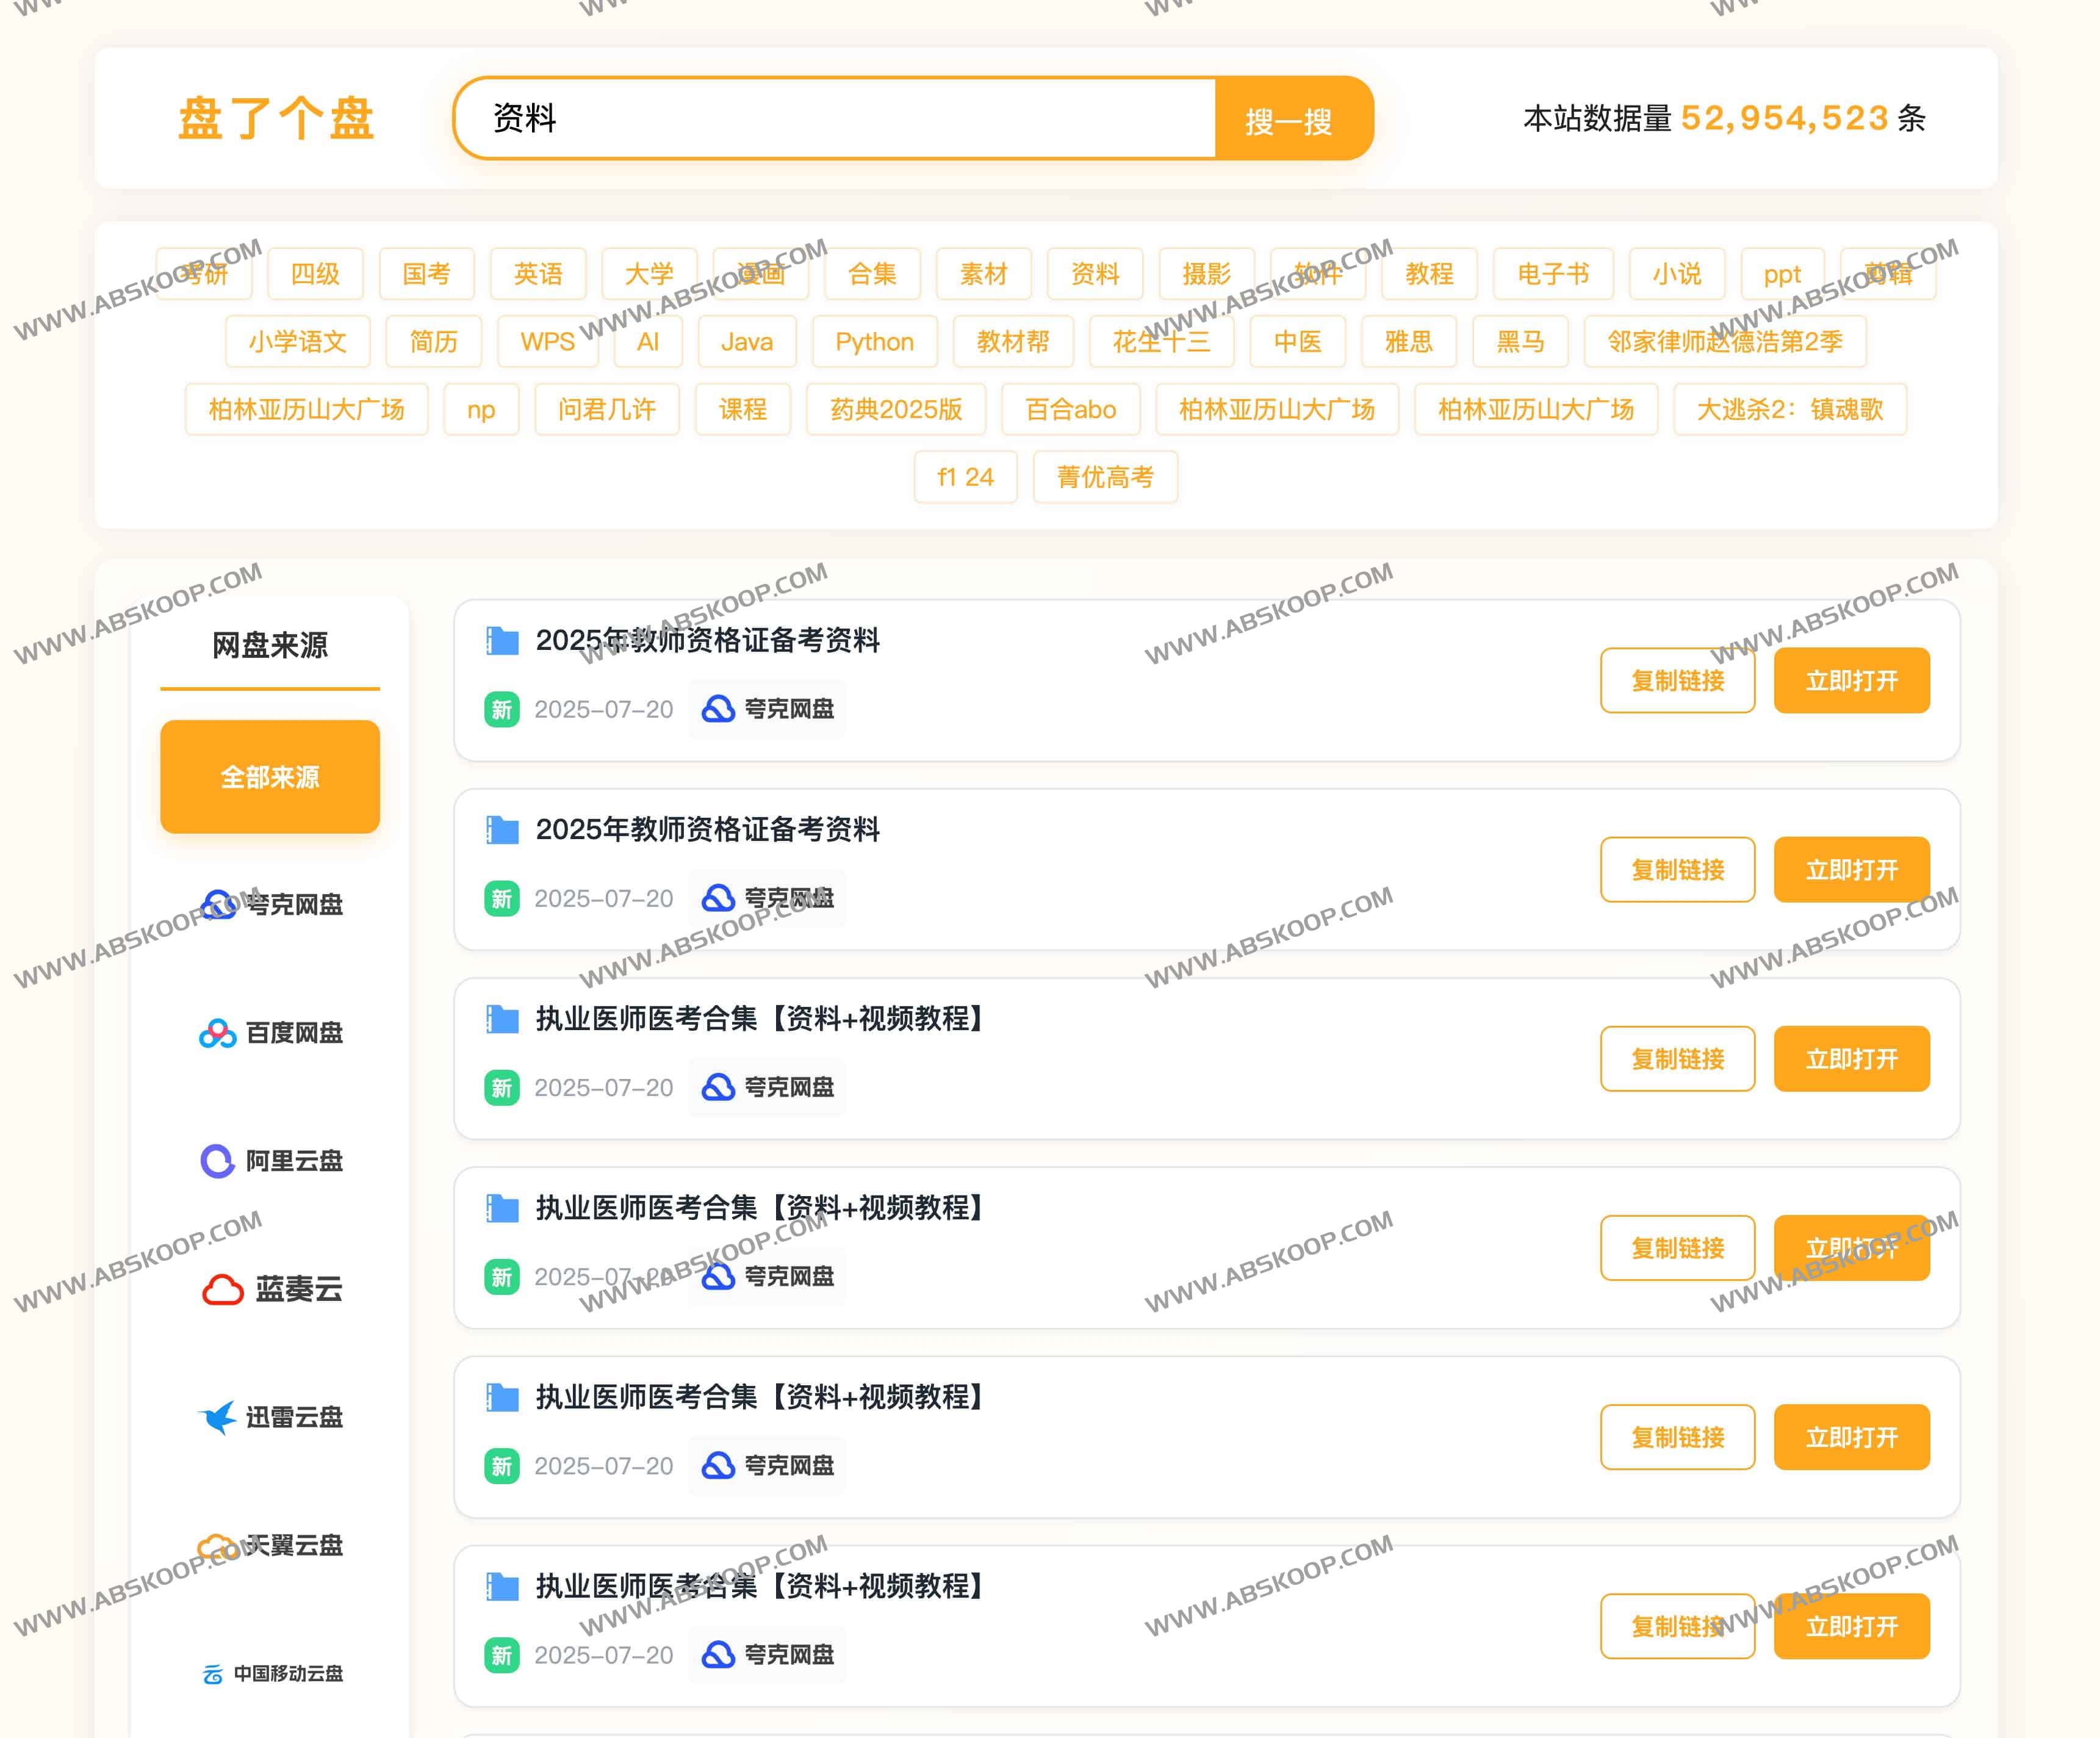The height and width of the screenshot is (1738, 2100).
Task: Click the 盘了个盘 site logo
Action: [x=276, y=119]
